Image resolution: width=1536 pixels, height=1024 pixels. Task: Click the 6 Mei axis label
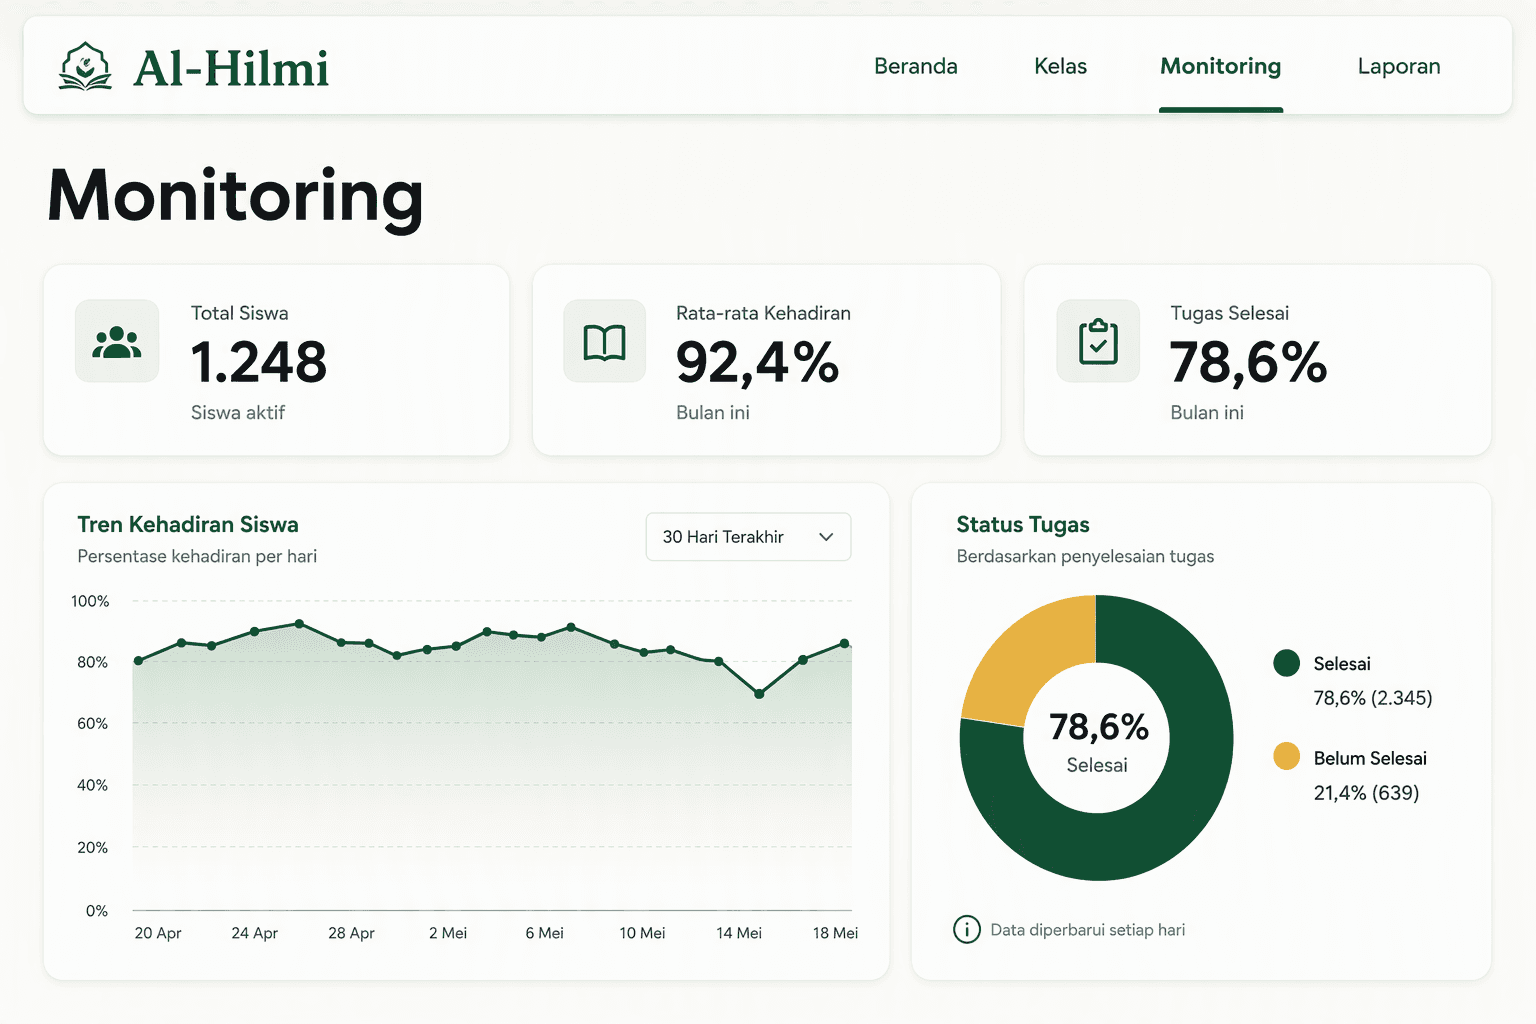(545, 933)
